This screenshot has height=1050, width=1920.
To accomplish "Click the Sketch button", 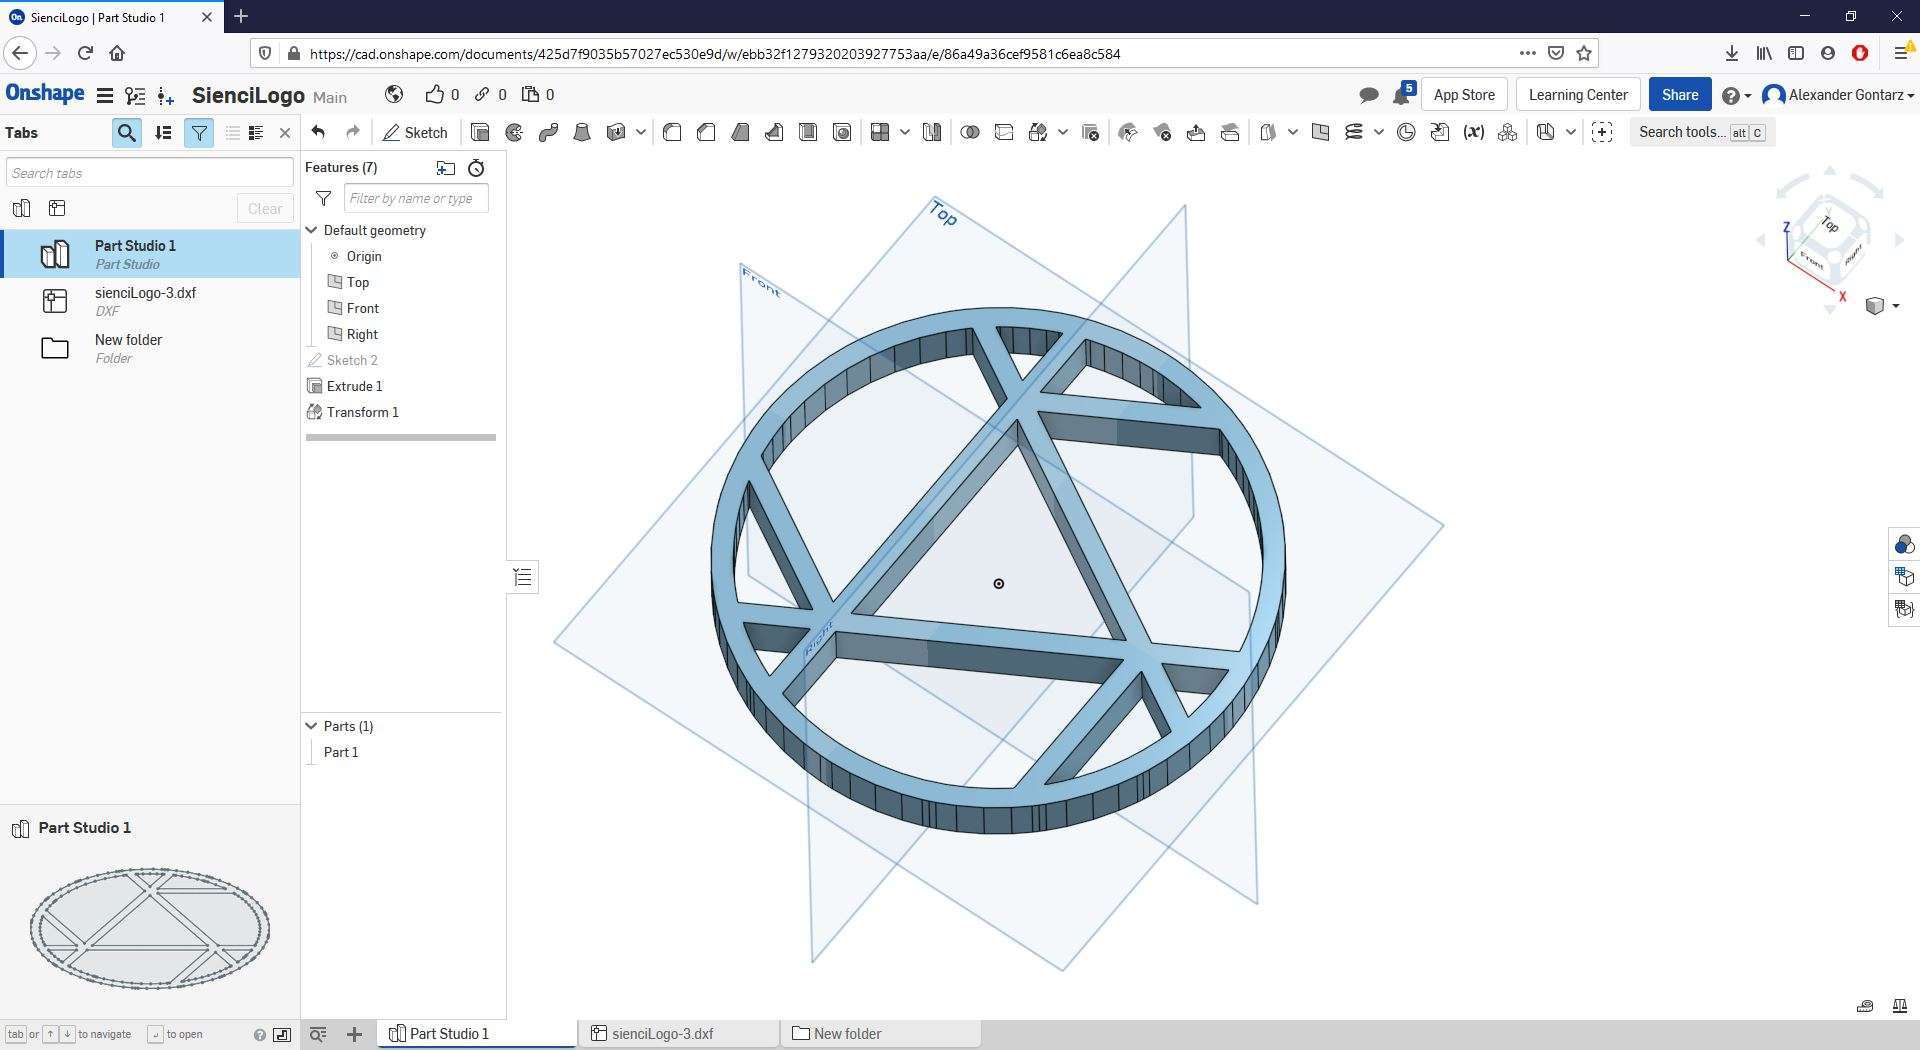I will tap(415, 132).
